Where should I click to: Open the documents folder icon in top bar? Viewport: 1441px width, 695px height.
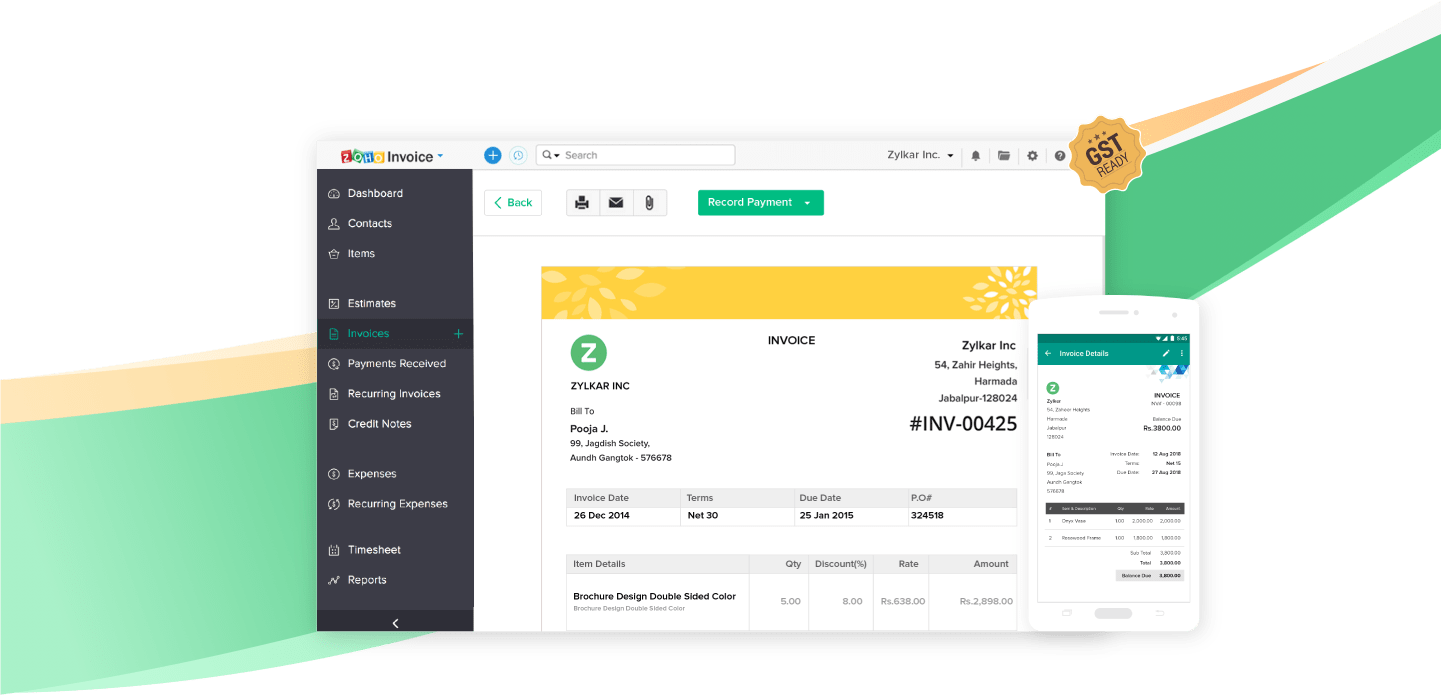pos(1004,156)
